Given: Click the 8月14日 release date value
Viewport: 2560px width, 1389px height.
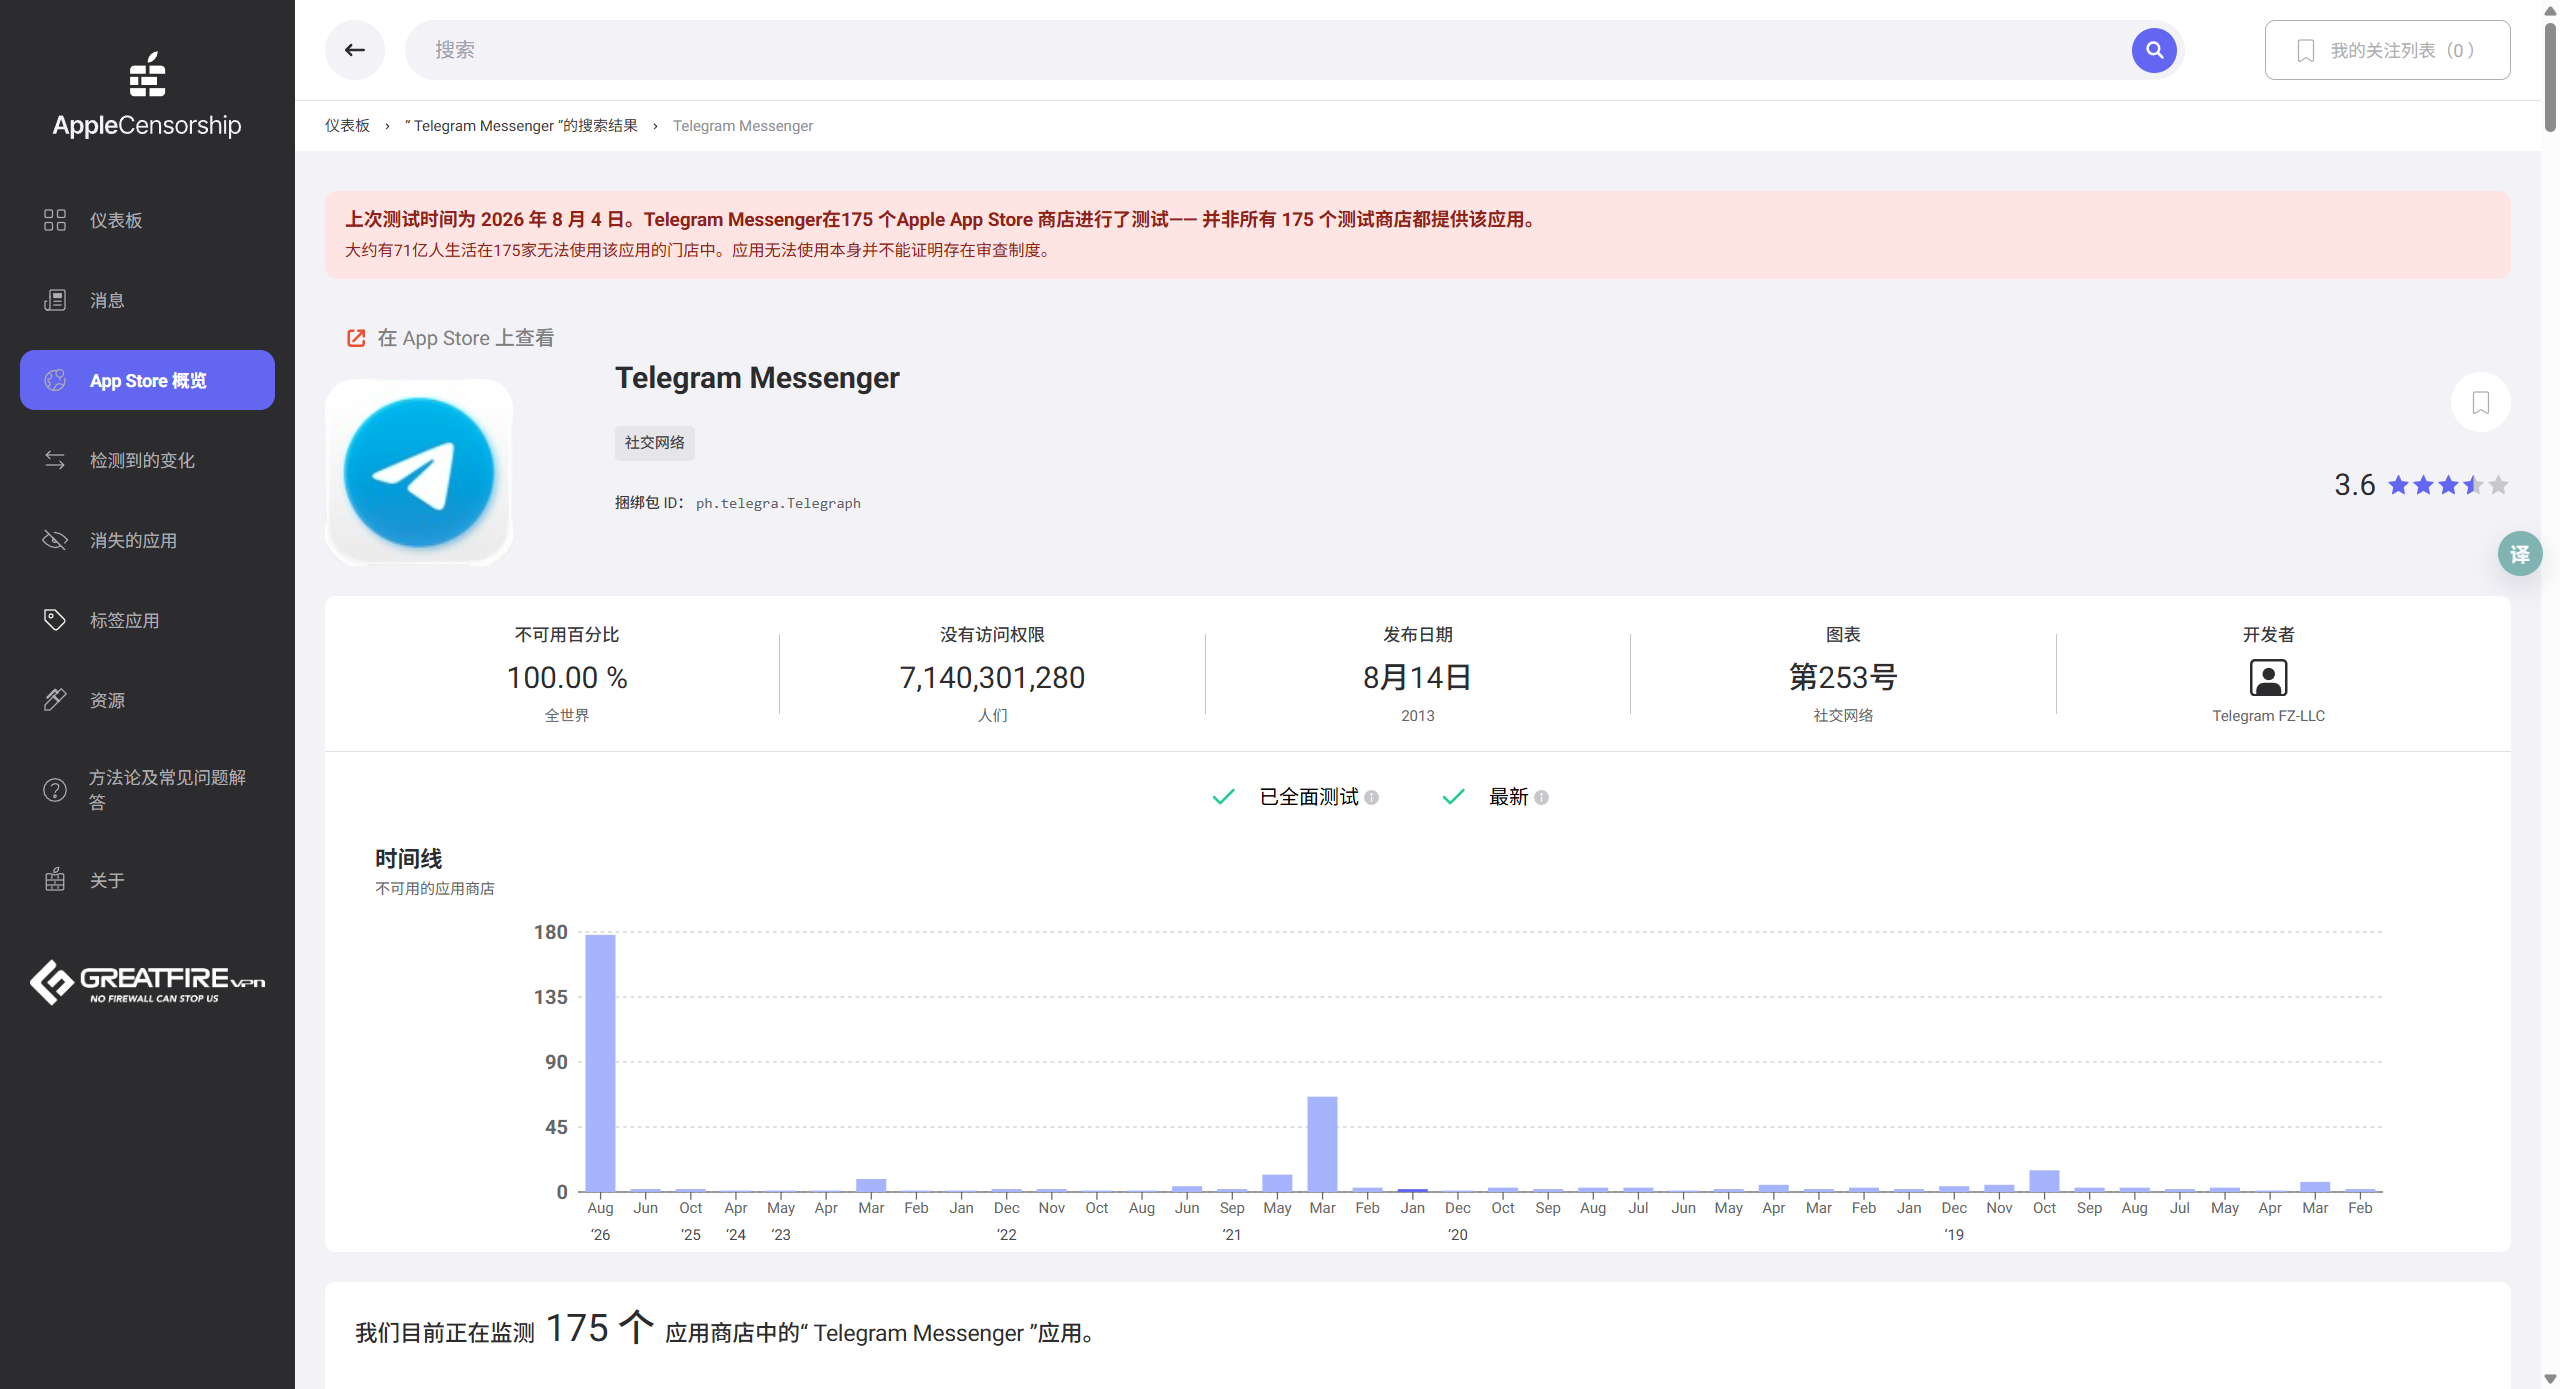Looking at the screenshot, I should 1417,678.
